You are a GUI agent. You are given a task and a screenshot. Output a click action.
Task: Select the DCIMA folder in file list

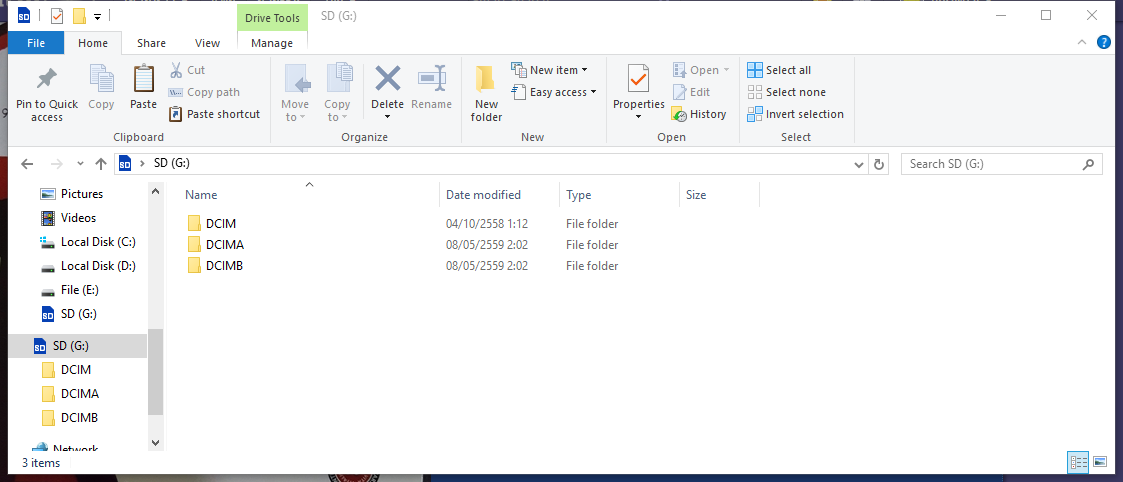(225, 245)
